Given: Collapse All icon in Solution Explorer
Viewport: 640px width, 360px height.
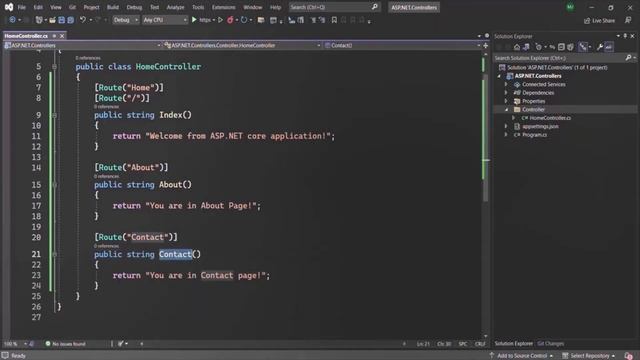Looking at the screenshot, I should tap(561, 47).
